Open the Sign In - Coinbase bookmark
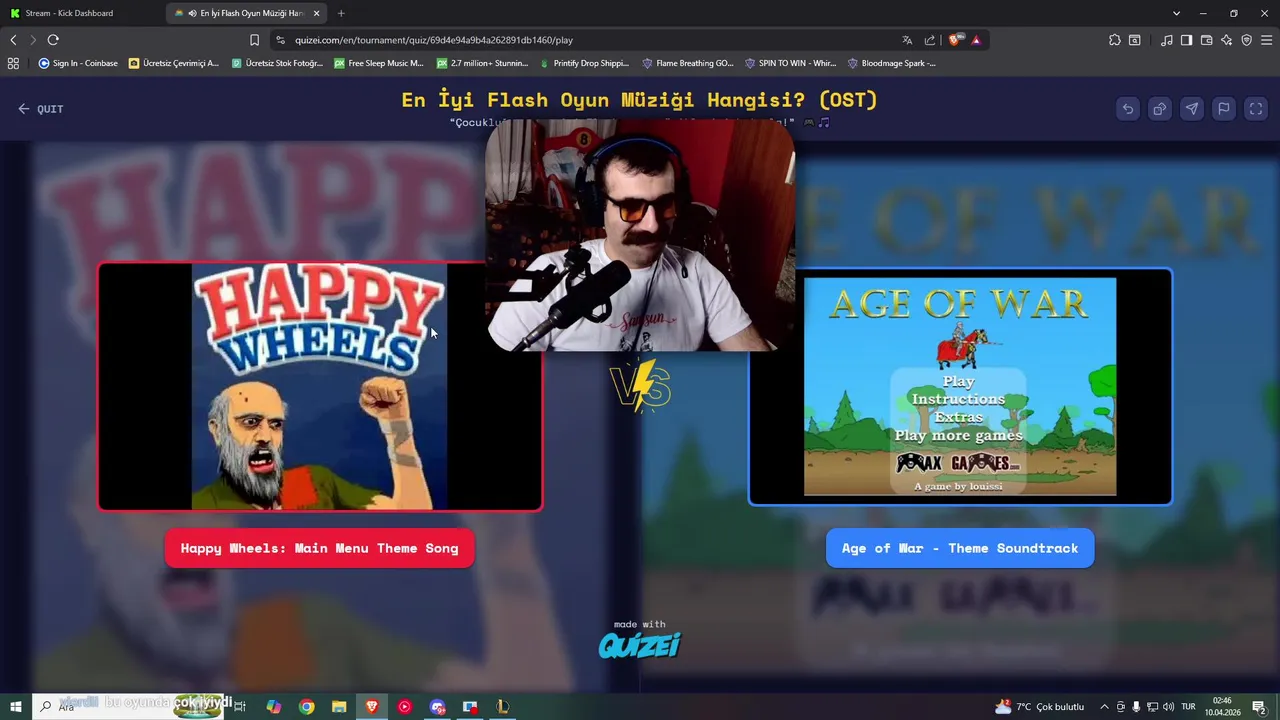This screenshot has width=1280, height=720. pos(78,63)
